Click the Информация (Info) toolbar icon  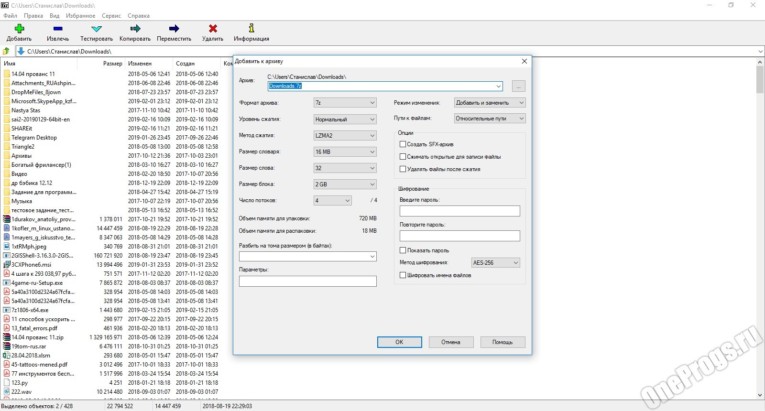[x=251, y=28]
